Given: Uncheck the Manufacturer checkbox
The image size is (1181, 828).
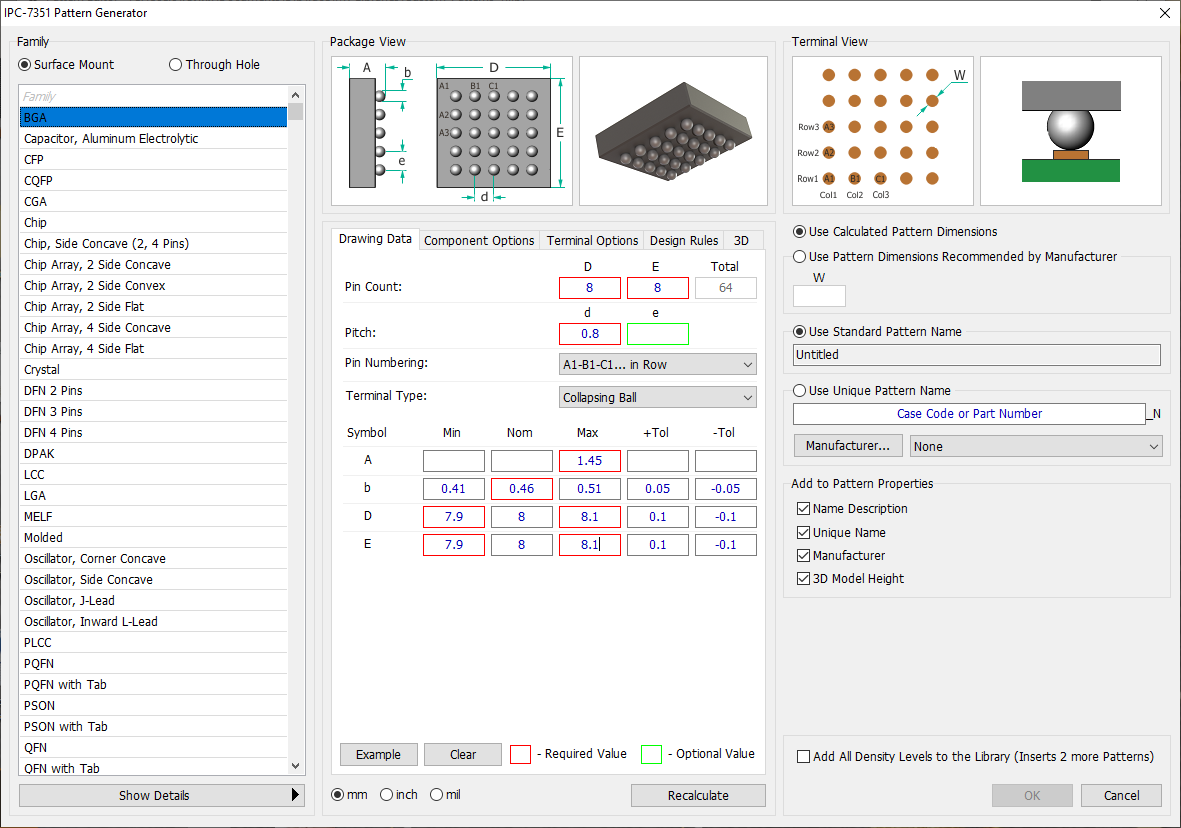Looking at the screenshot, I should pos(804,555).
